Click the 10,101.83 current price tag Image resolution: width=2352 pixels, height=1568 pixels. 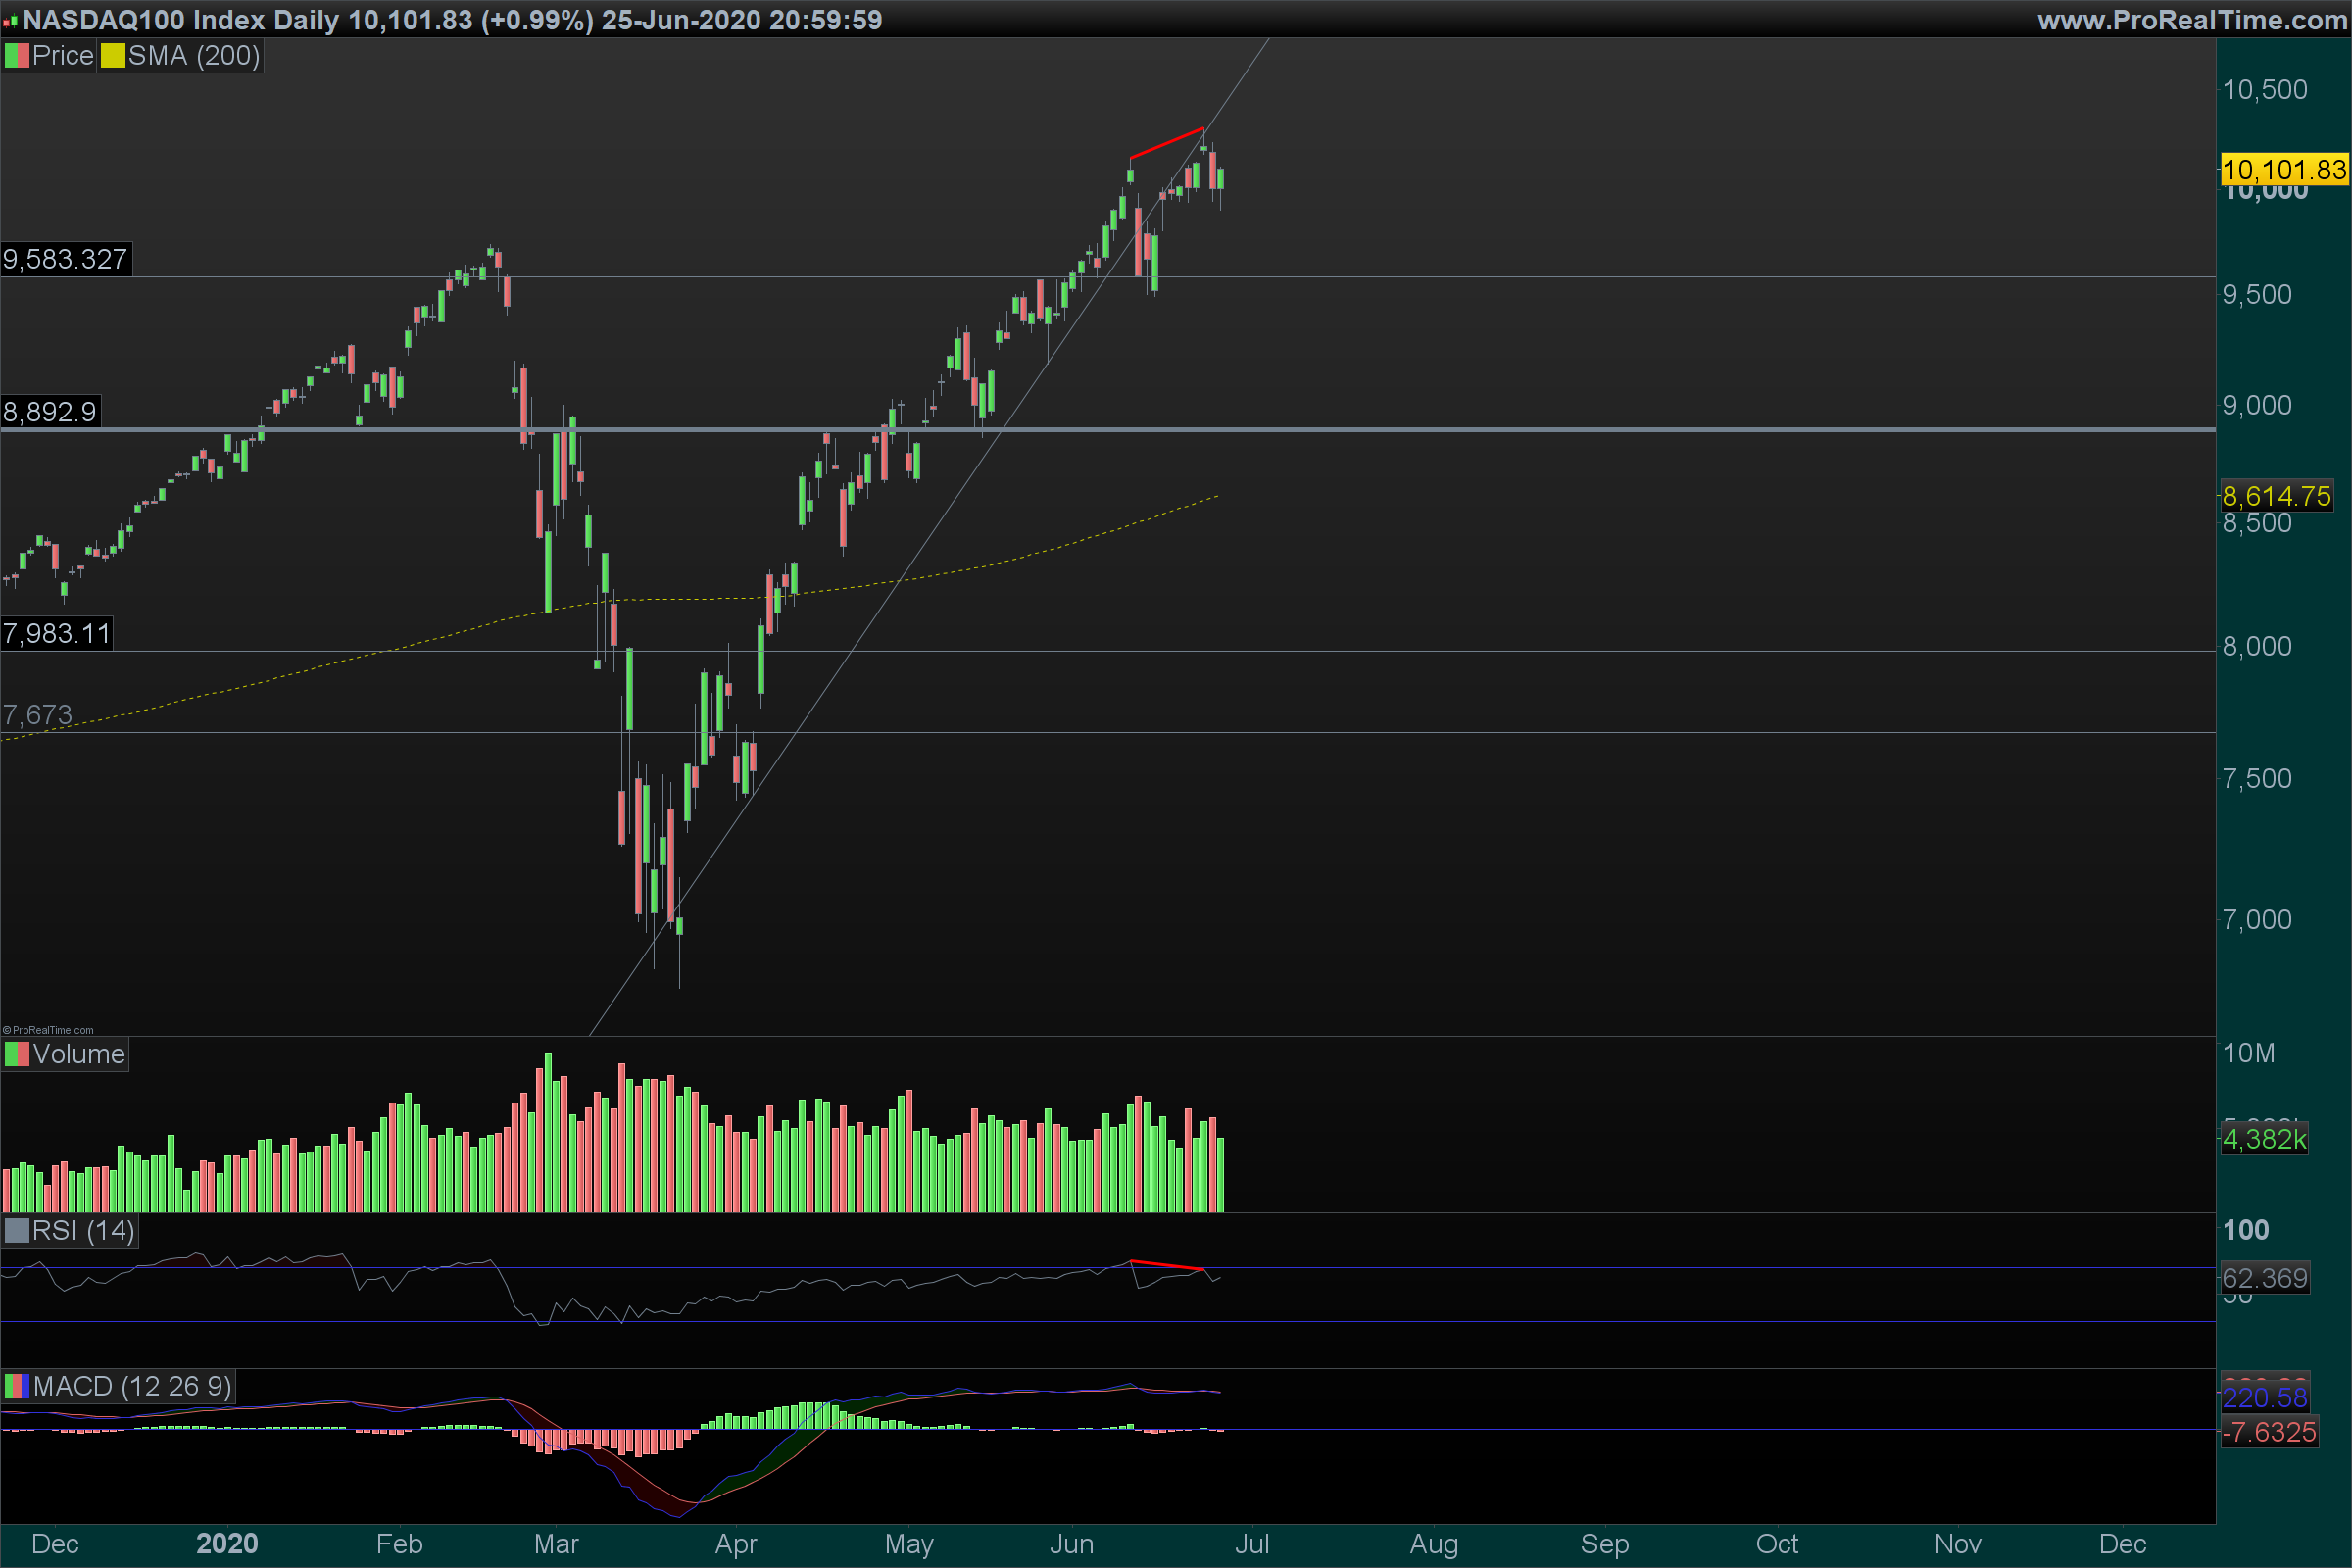click(2283, 170)
